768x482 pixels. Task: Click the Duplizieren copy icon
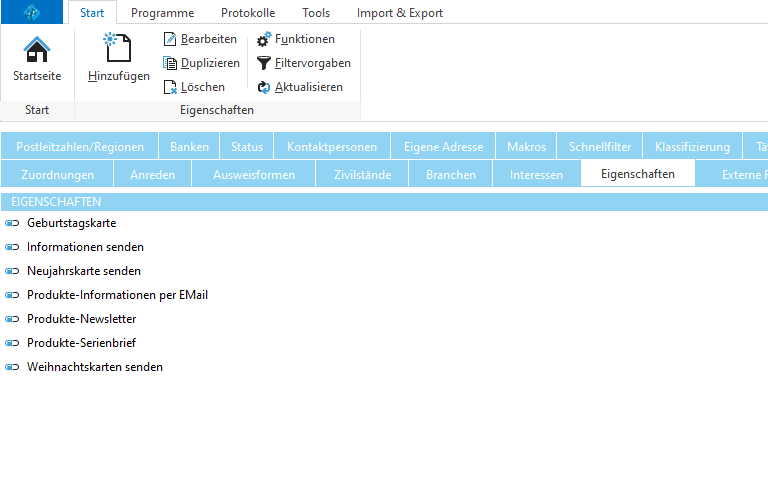click(170, 63)
